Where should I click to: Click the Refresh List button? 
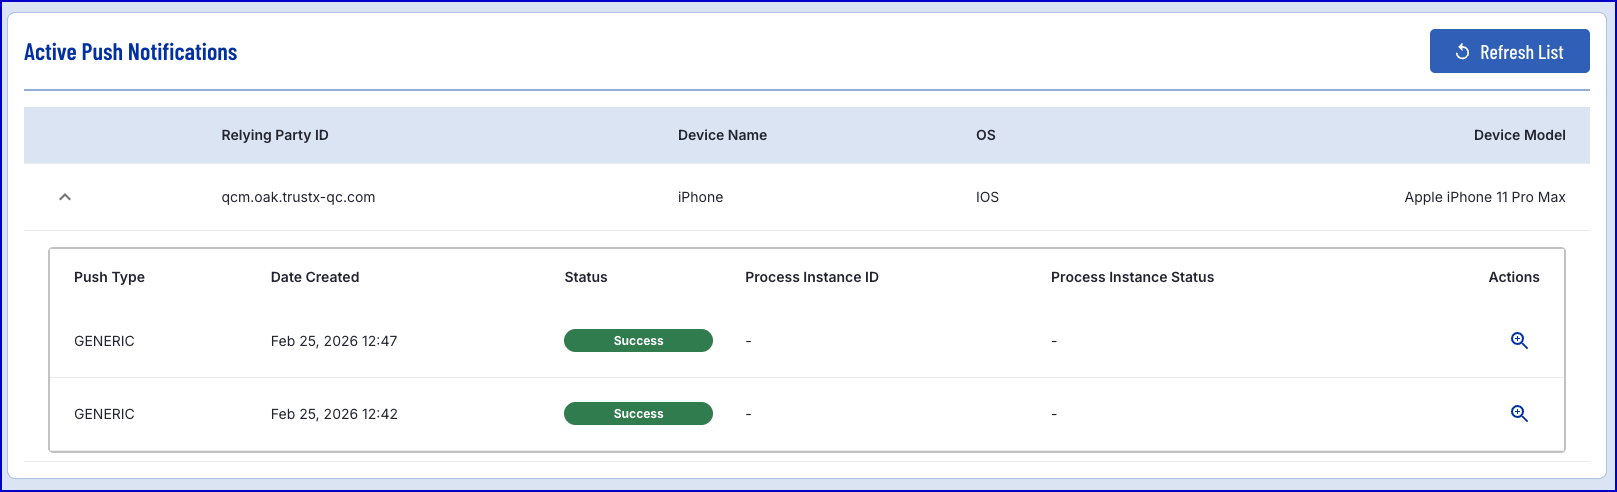(x=1509, y=52)
